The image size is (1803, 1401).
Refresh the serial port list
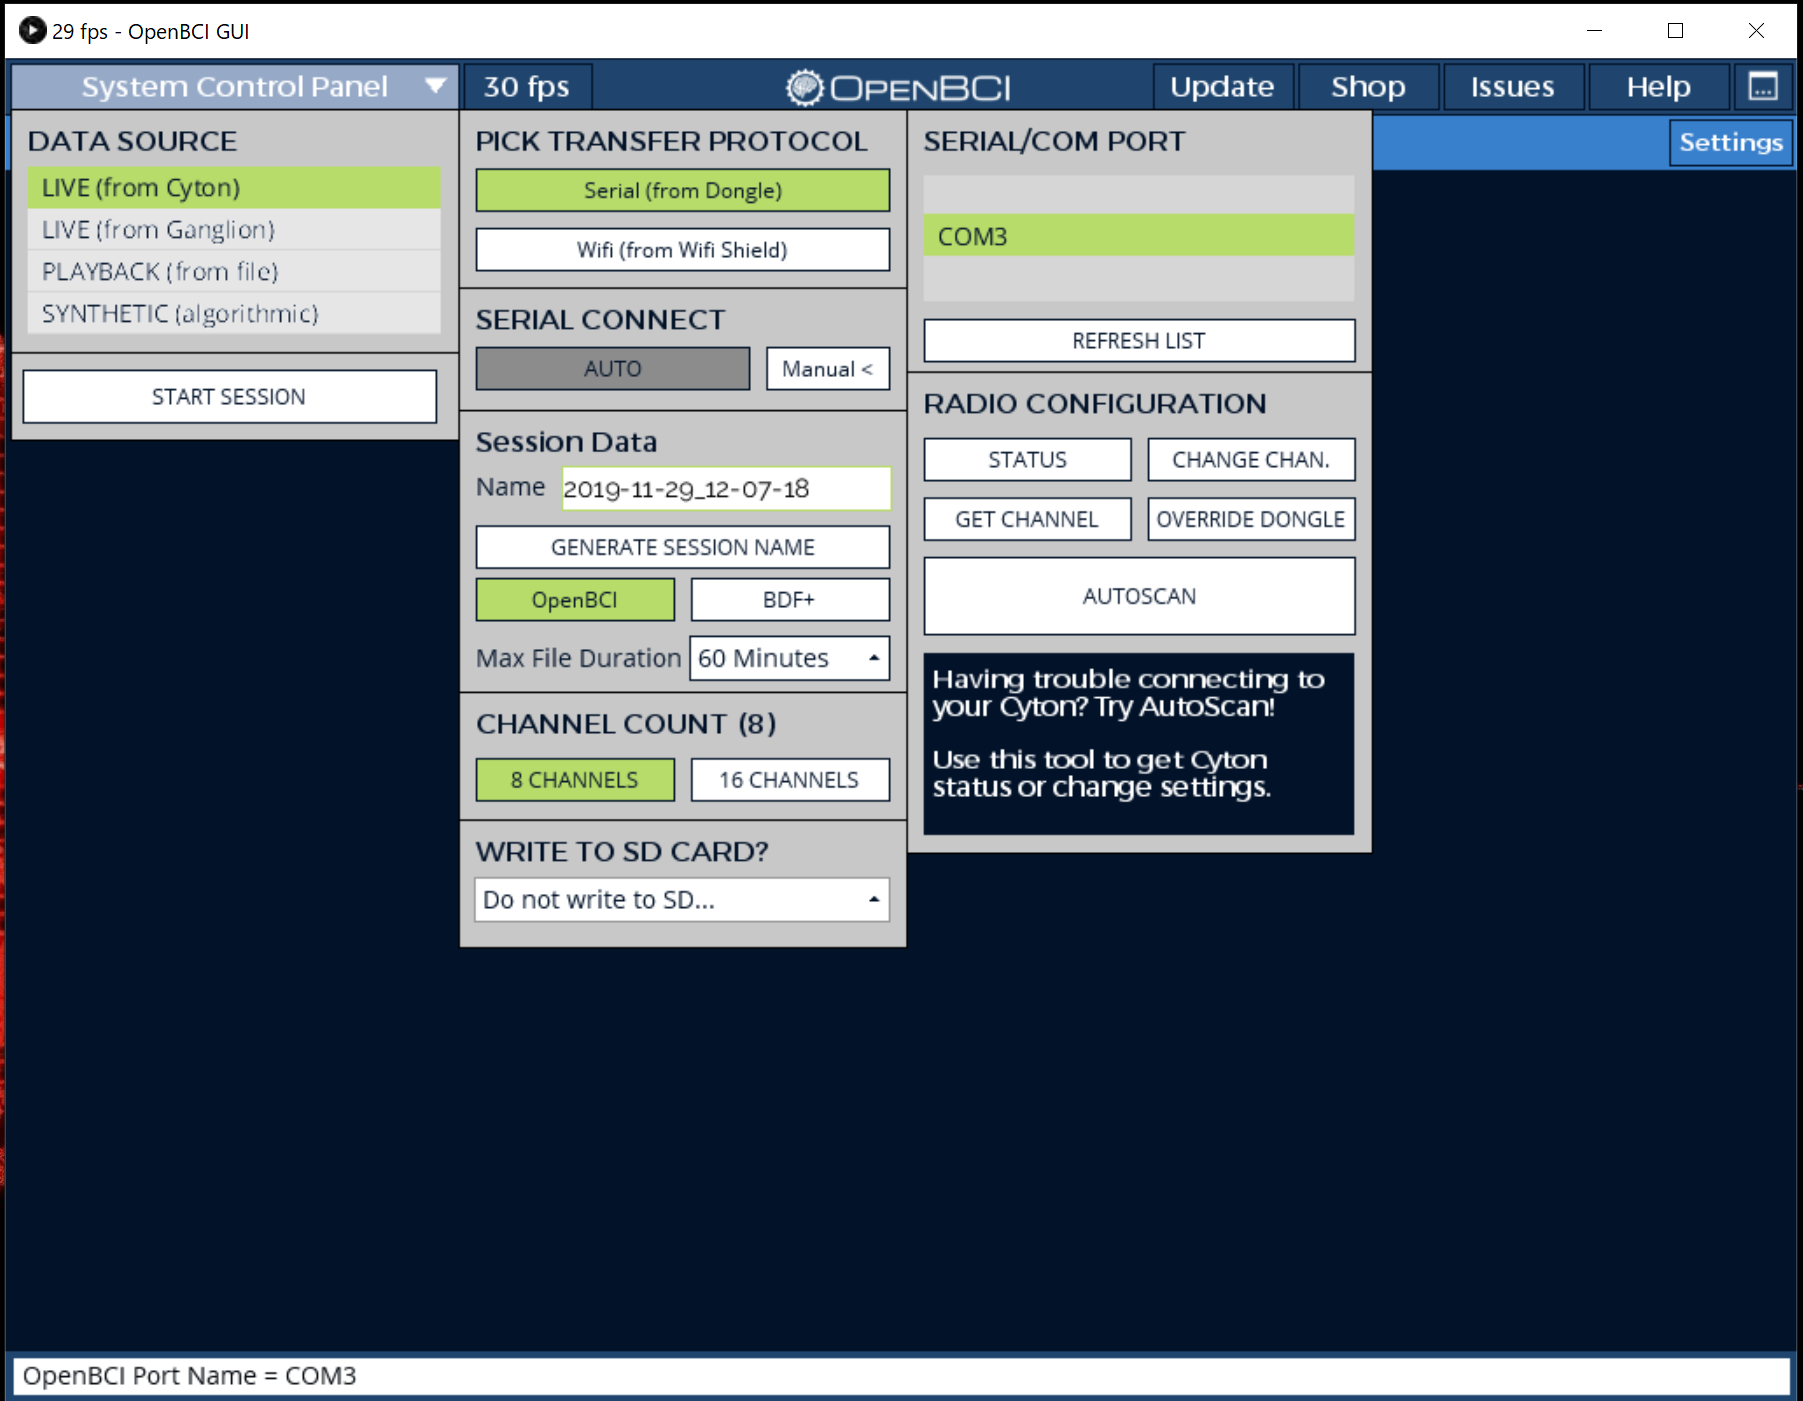1138,340
